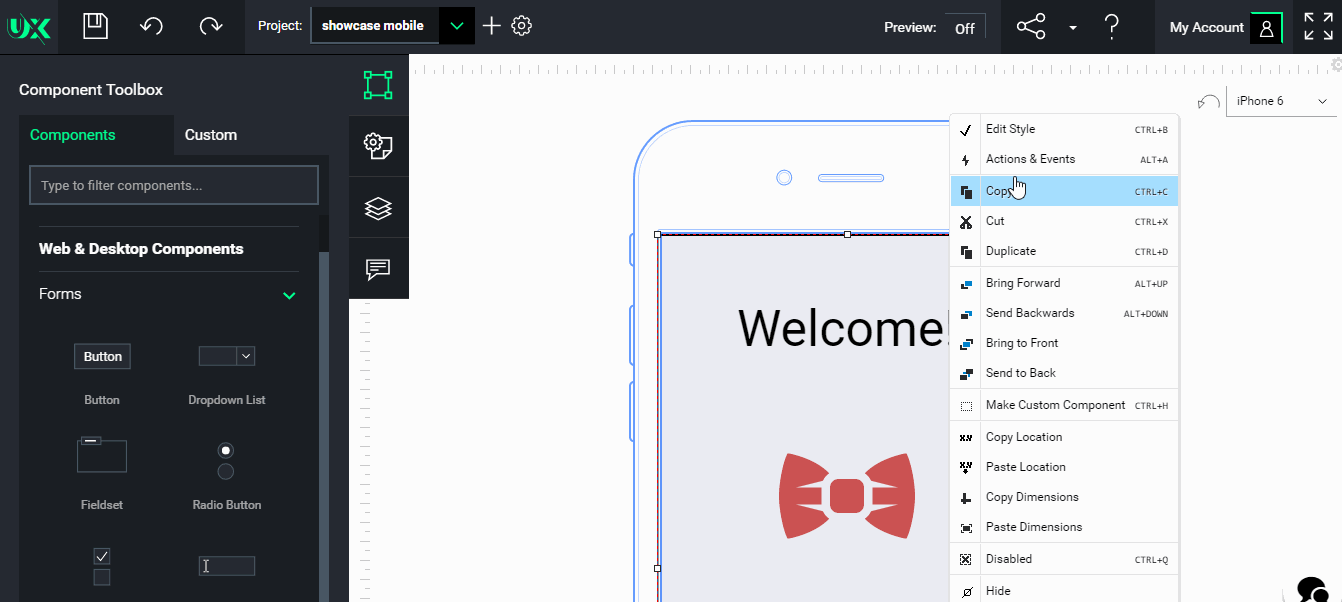Choose Copy Location menu entry
The image size is (1342, 602).
pyautogui.click(x=1065, y=437)
